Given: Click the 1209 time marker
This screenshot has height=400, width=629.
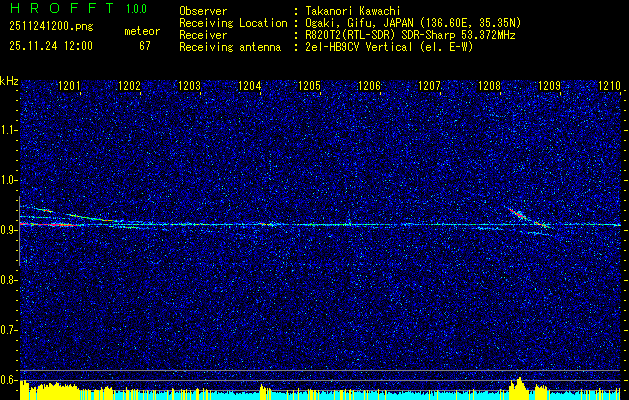Looking at the screenshot, I should point(549,86).
